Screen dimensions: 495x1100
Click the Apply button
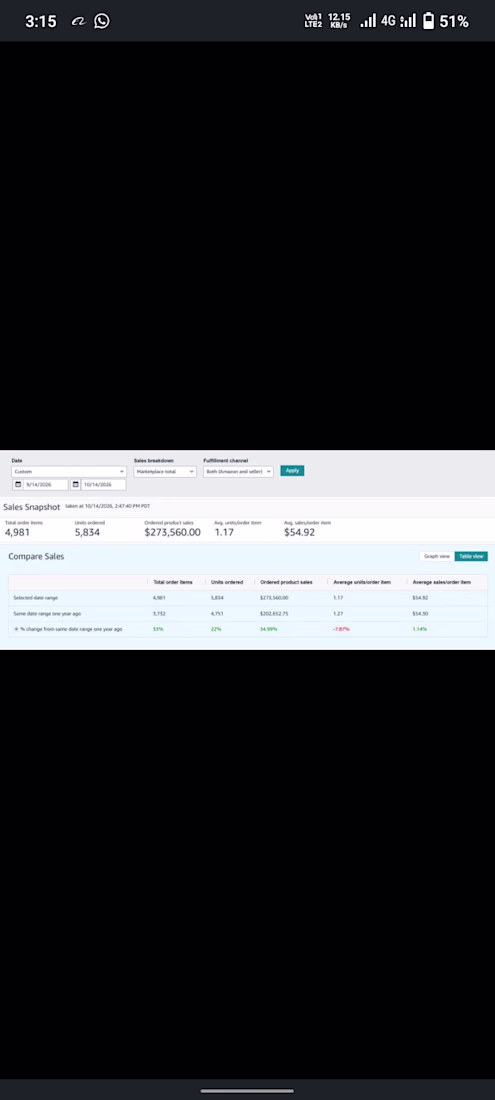click(x=292, y=471)
